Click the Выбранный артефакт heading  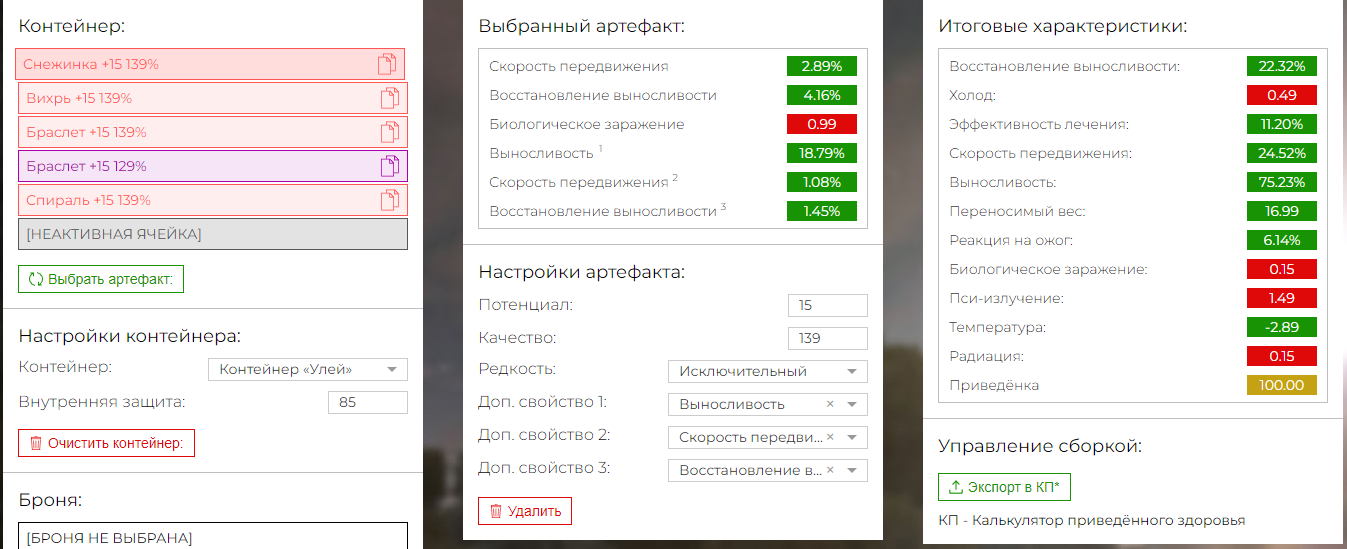pyautogui.click(x=582, y=27)
